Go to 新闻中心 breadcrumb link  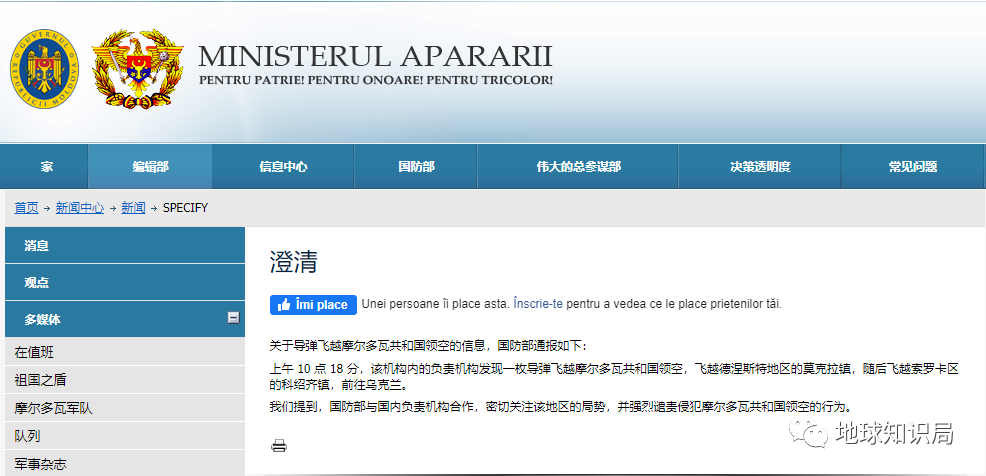tap(80, 208)
